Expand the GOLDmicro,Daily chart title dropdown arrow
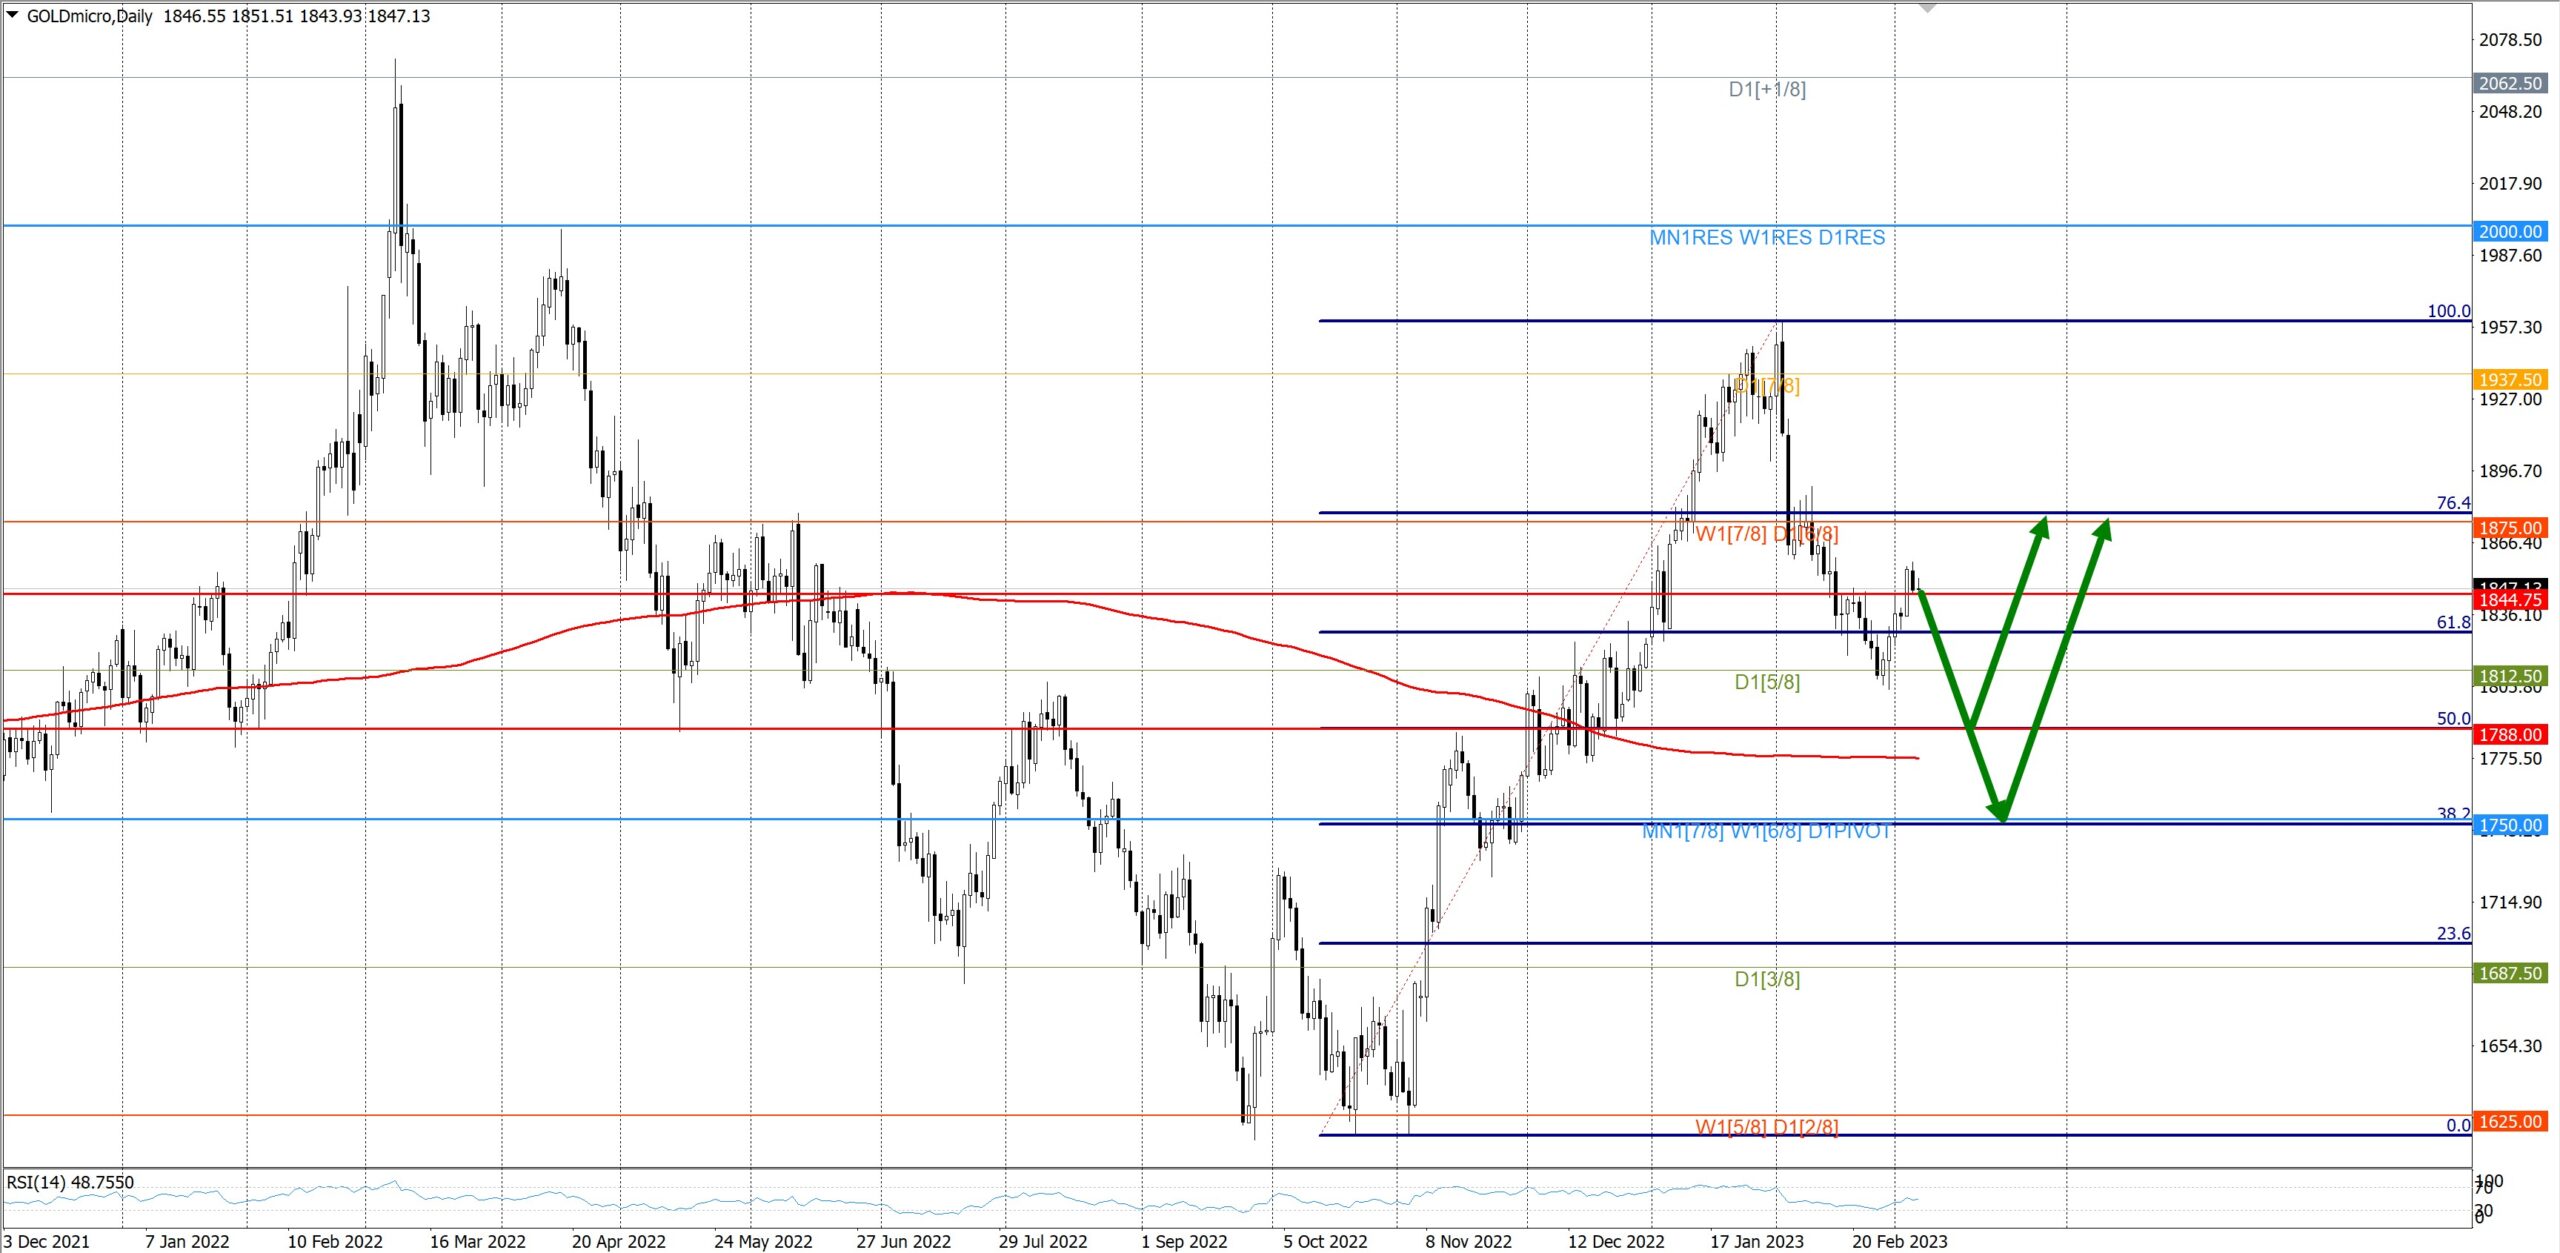 tap(12, 14)
